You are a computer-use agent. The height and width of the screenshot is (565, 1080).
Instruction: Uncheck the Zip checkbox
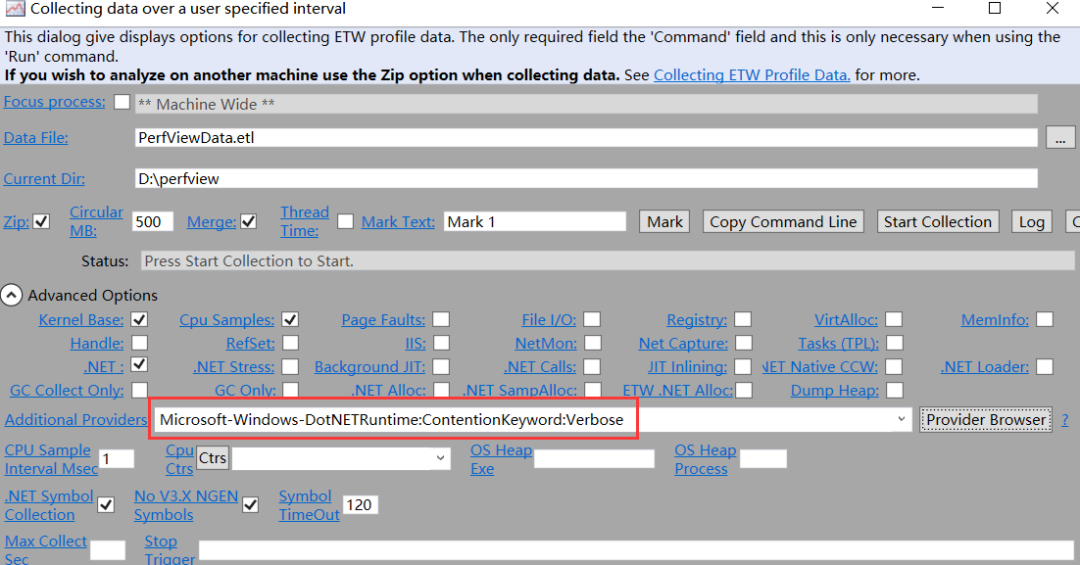pos(42,222)
